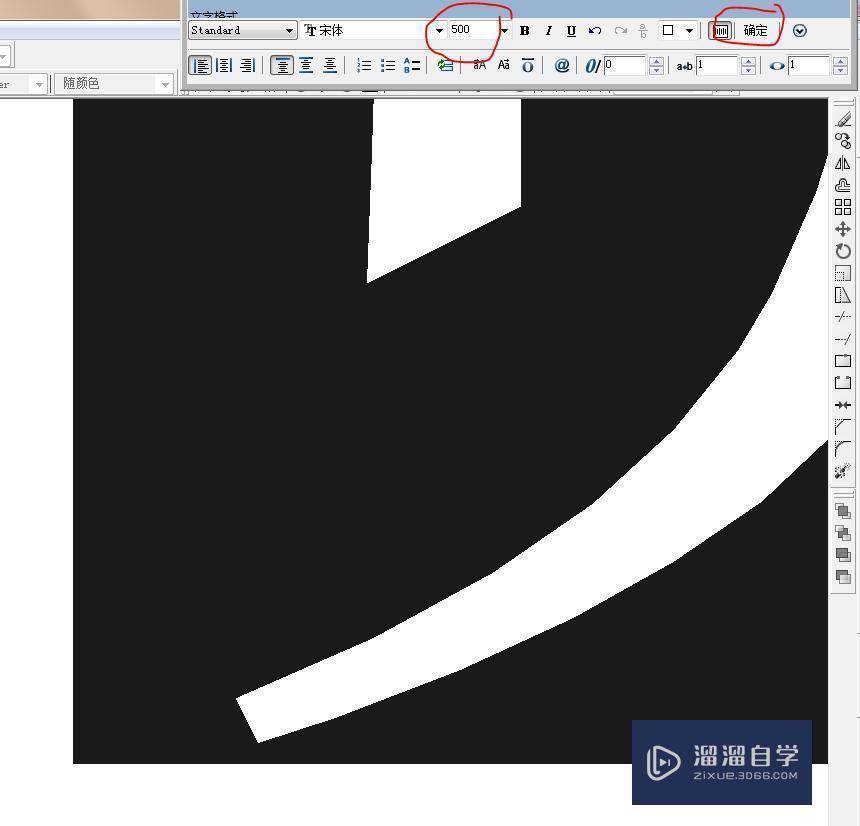Expand the 宋体 font dropdown
The image size is (860, 826).
tap(439, 30)
